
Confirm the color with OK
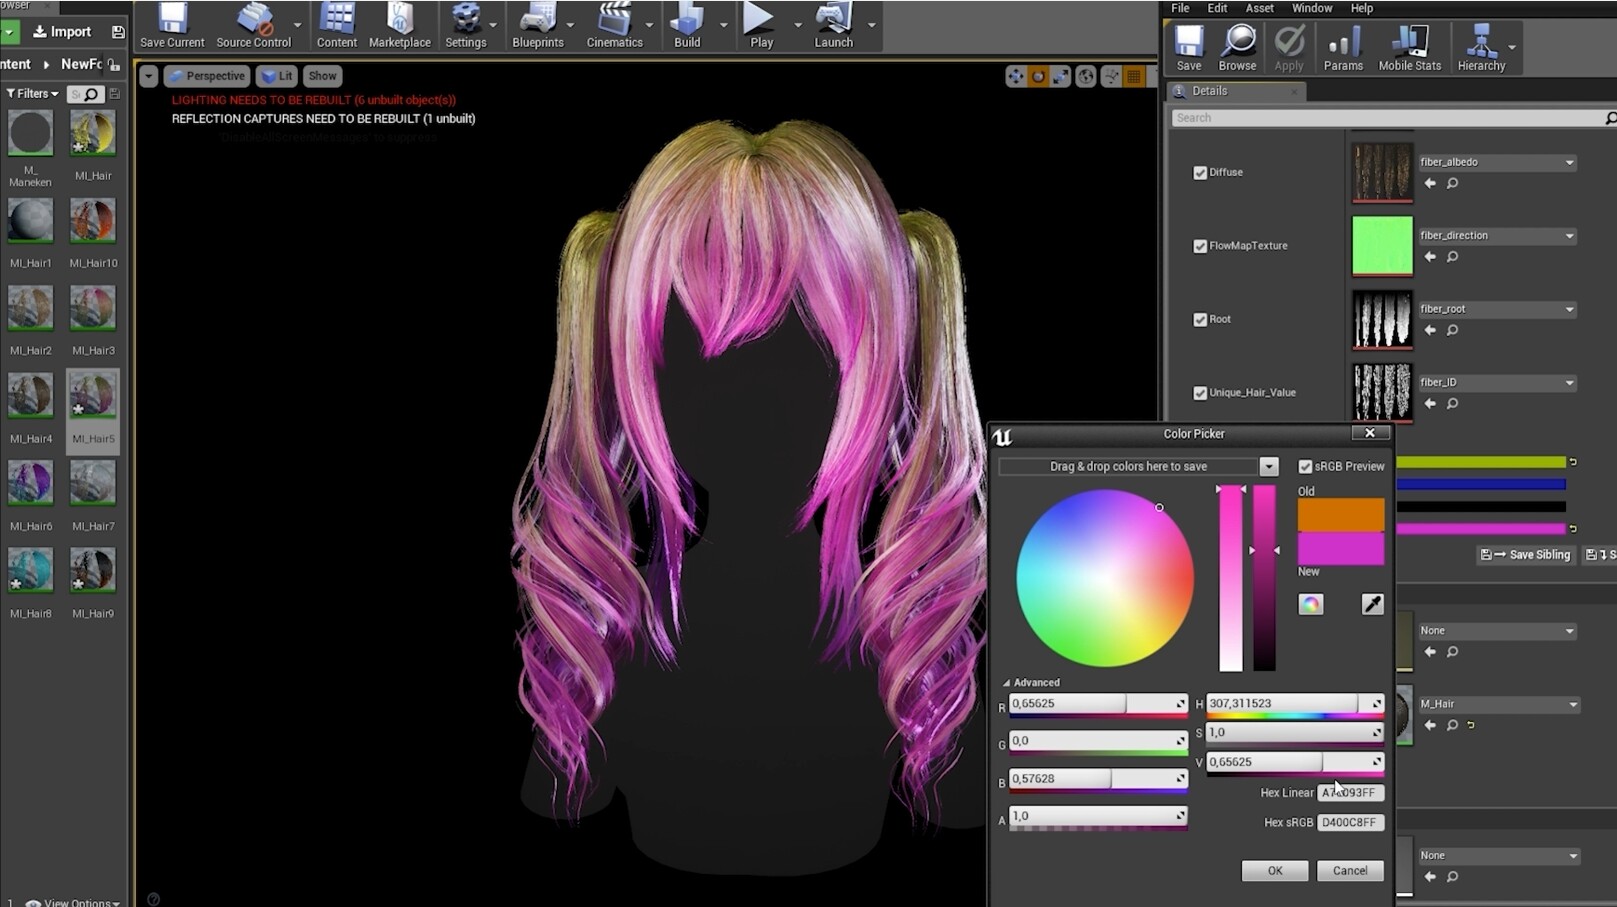pyautogui.click(x=1274, y=870)
